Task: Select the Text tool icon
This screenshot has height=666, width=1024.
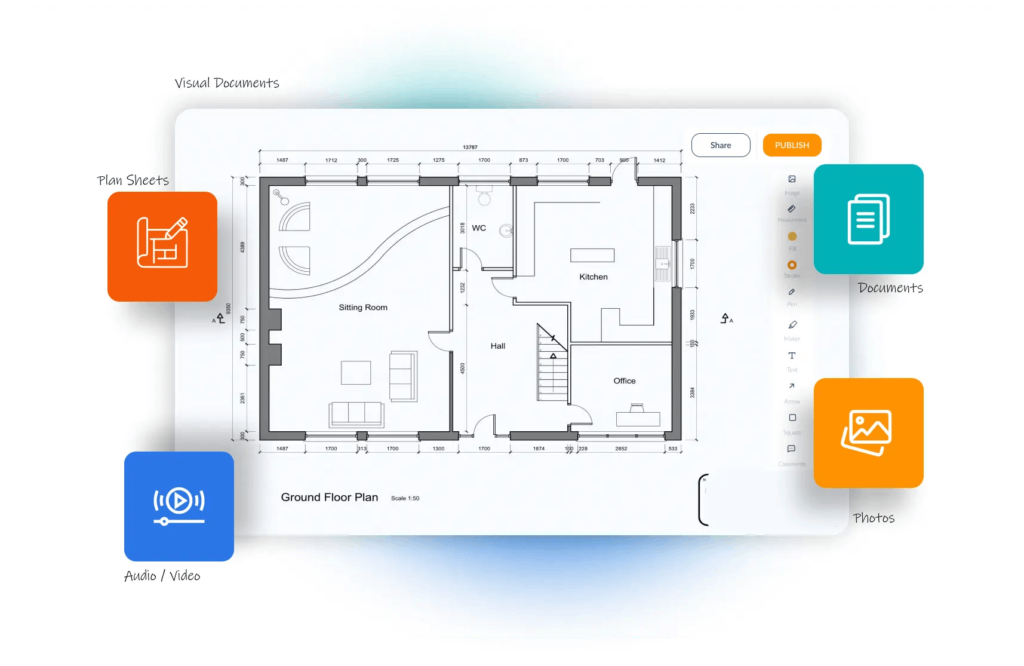Action: 792,356
